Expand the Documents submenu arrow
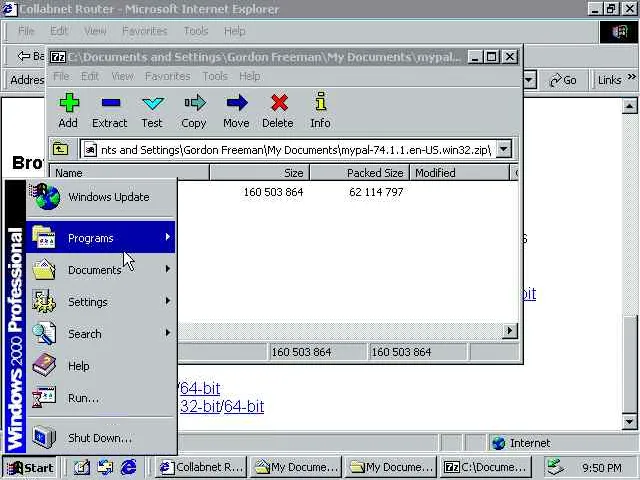 coord(168,269)
